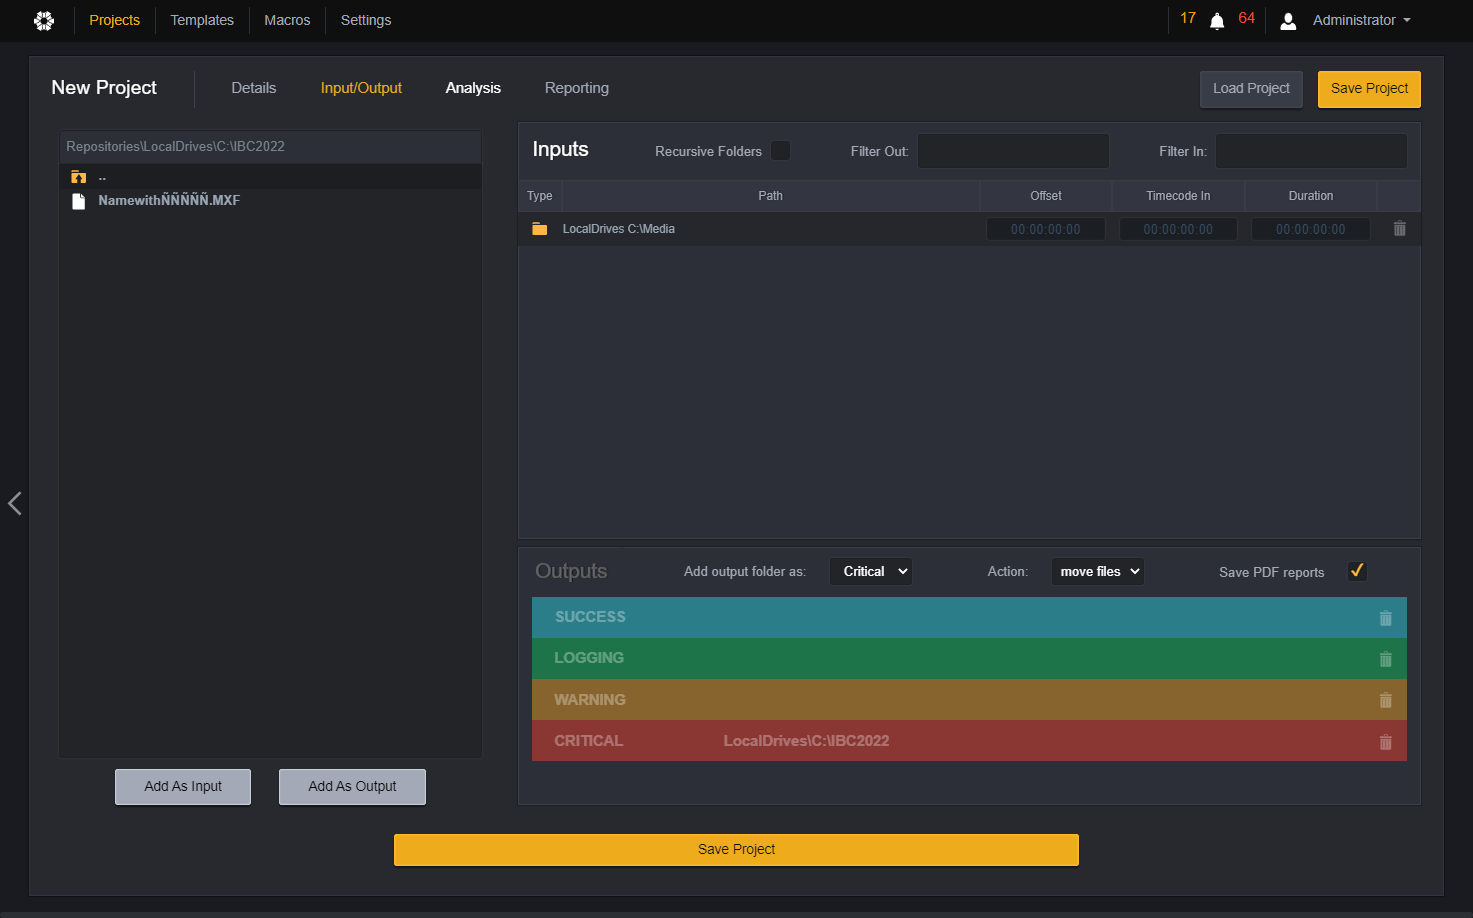Open the Templates menu

coord(202,20)
